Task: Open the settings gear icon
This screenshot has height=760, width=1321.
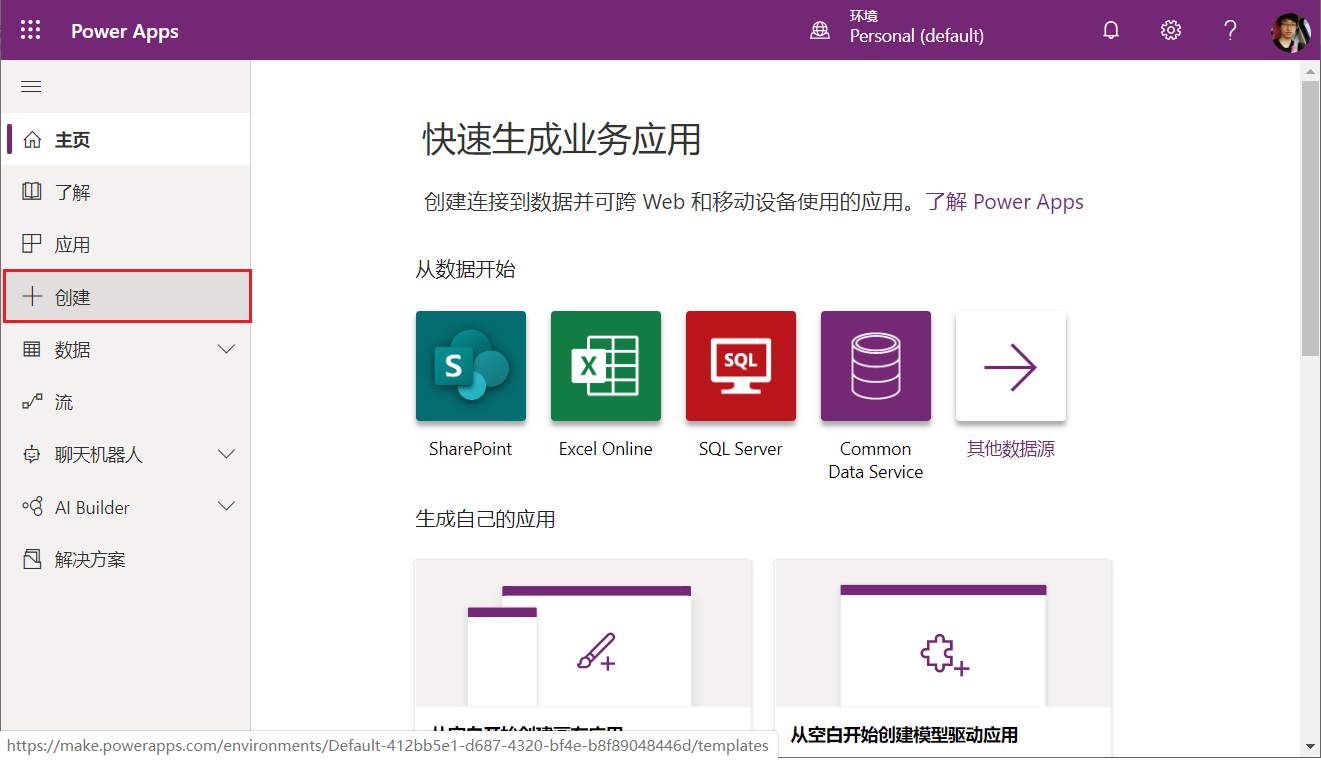Action: (1171, 30)
